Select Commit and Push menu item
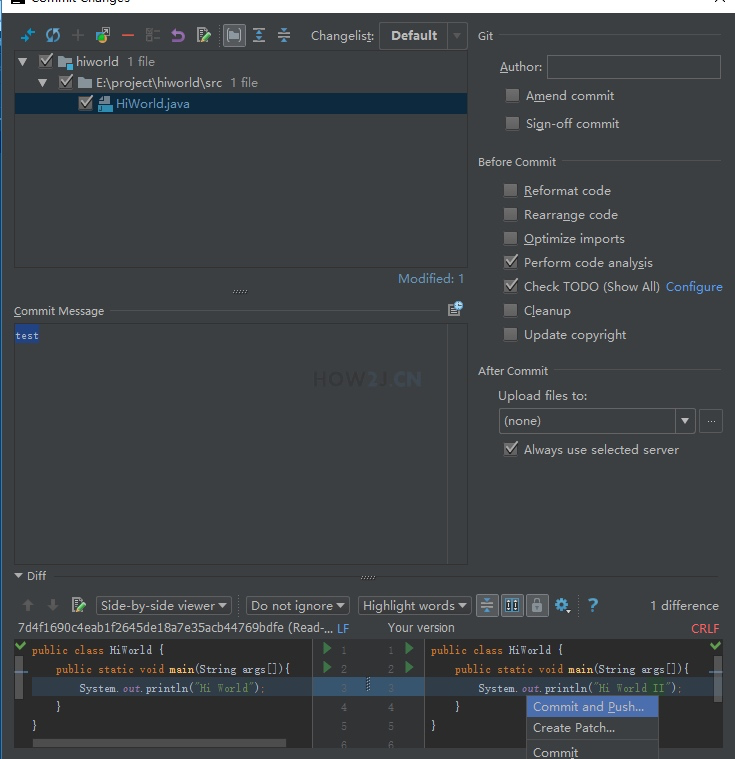 click(x=592, y=707)
